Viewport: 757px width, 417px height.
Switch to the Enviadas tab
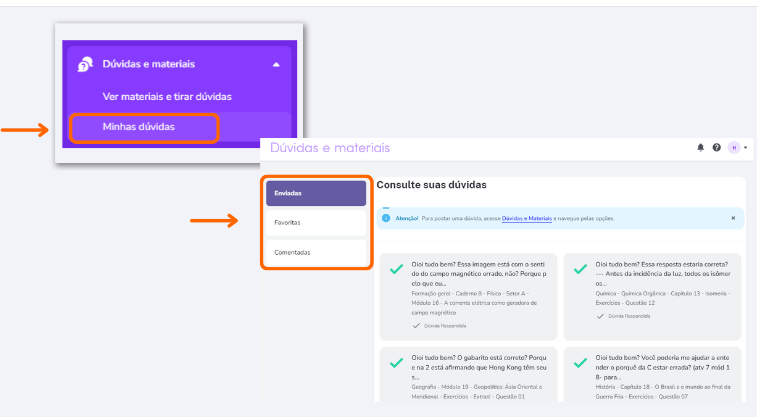pos(316,193)
